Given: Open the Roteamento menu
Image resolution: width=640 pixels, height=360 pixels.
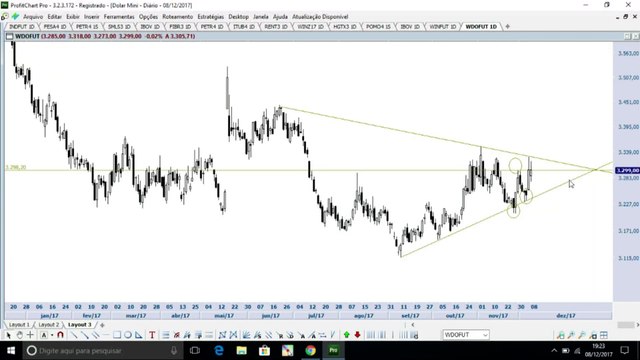Looking at the screenshot, I should tap(178, 17).
